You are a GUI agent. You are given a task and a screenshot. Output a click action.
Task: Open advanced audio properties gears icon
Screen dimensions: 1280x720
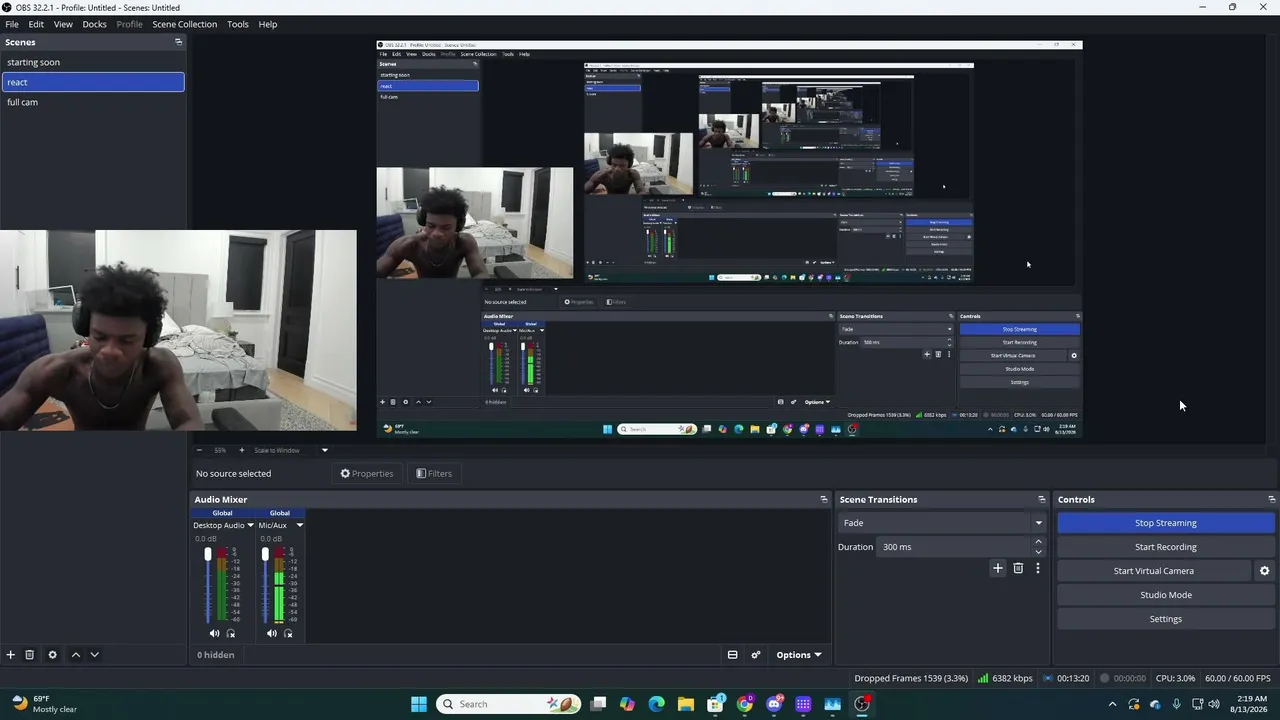tap(756, 655)
